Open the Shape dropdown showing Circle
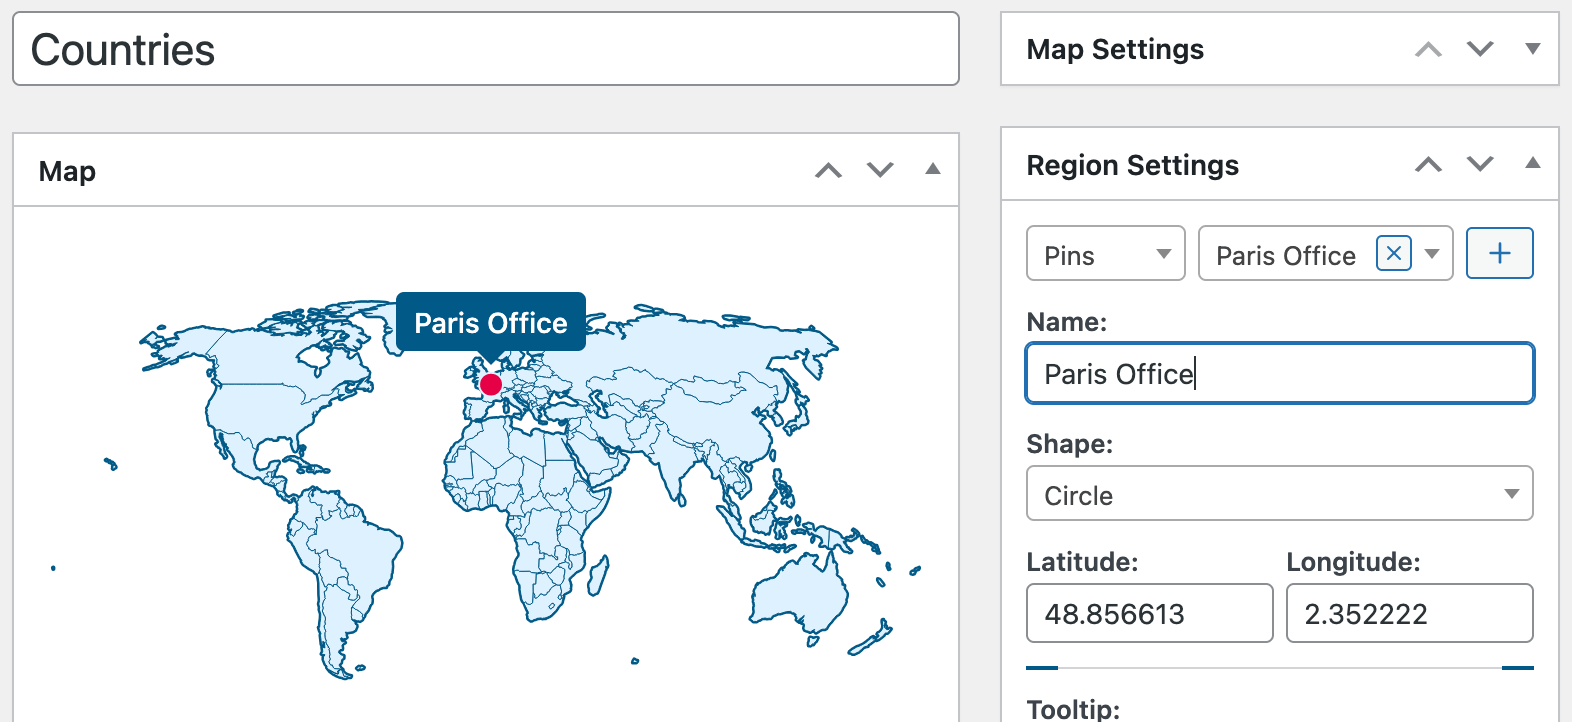 (x=1279, y=494)
